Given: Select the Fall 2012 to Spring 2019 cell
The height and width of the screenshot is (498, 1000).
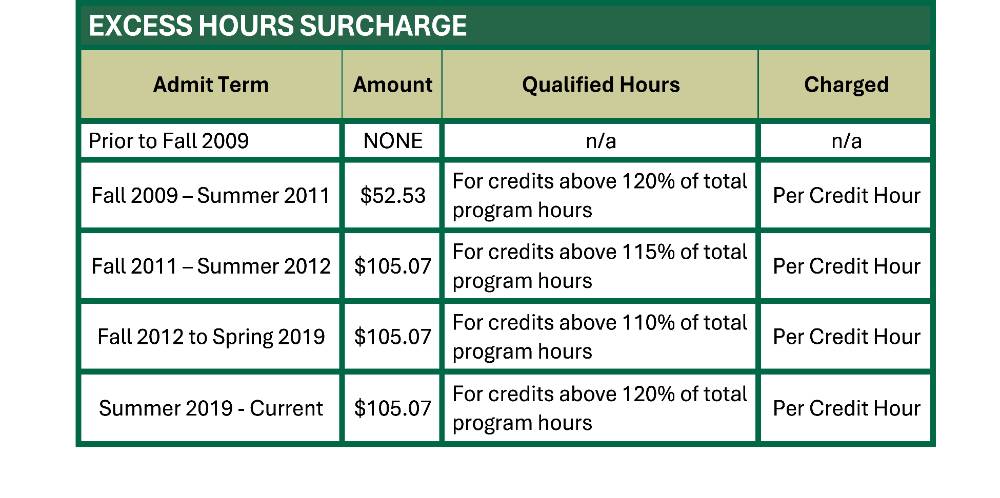Looking at the screenshot, I should pos(210,337).
